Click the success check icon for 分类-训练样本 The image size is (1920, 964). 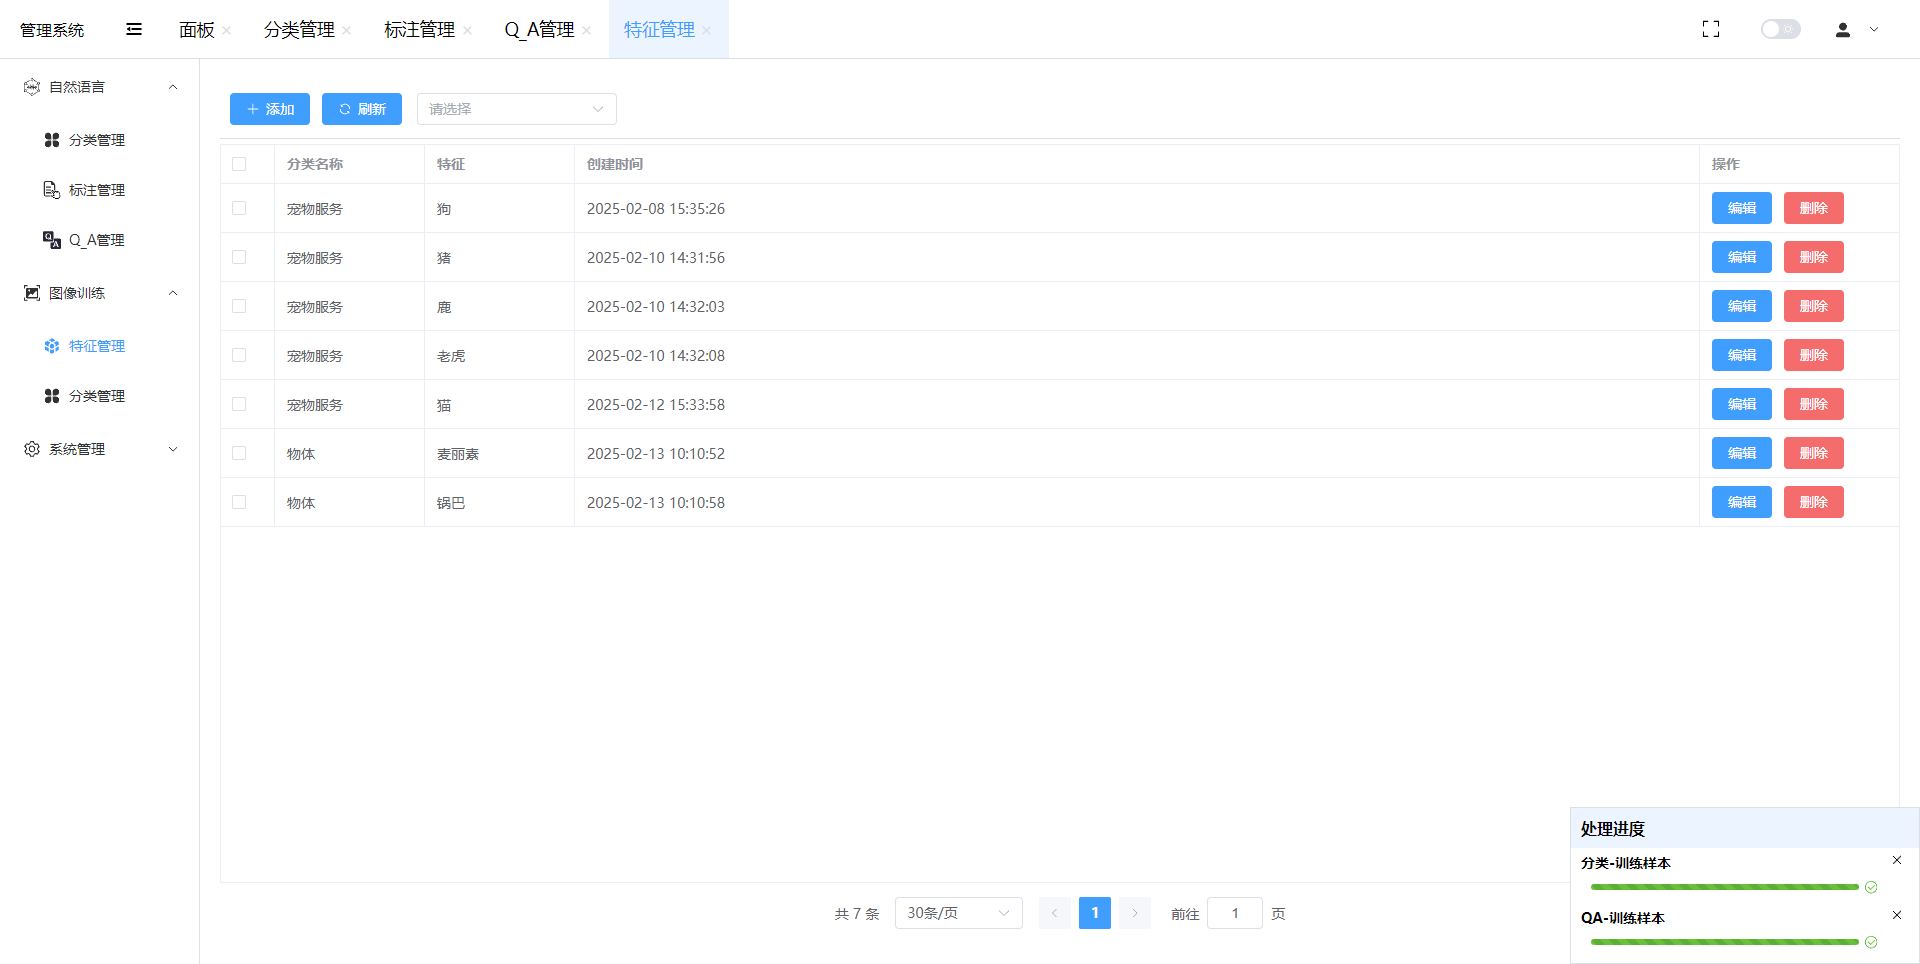point(1871,887)
